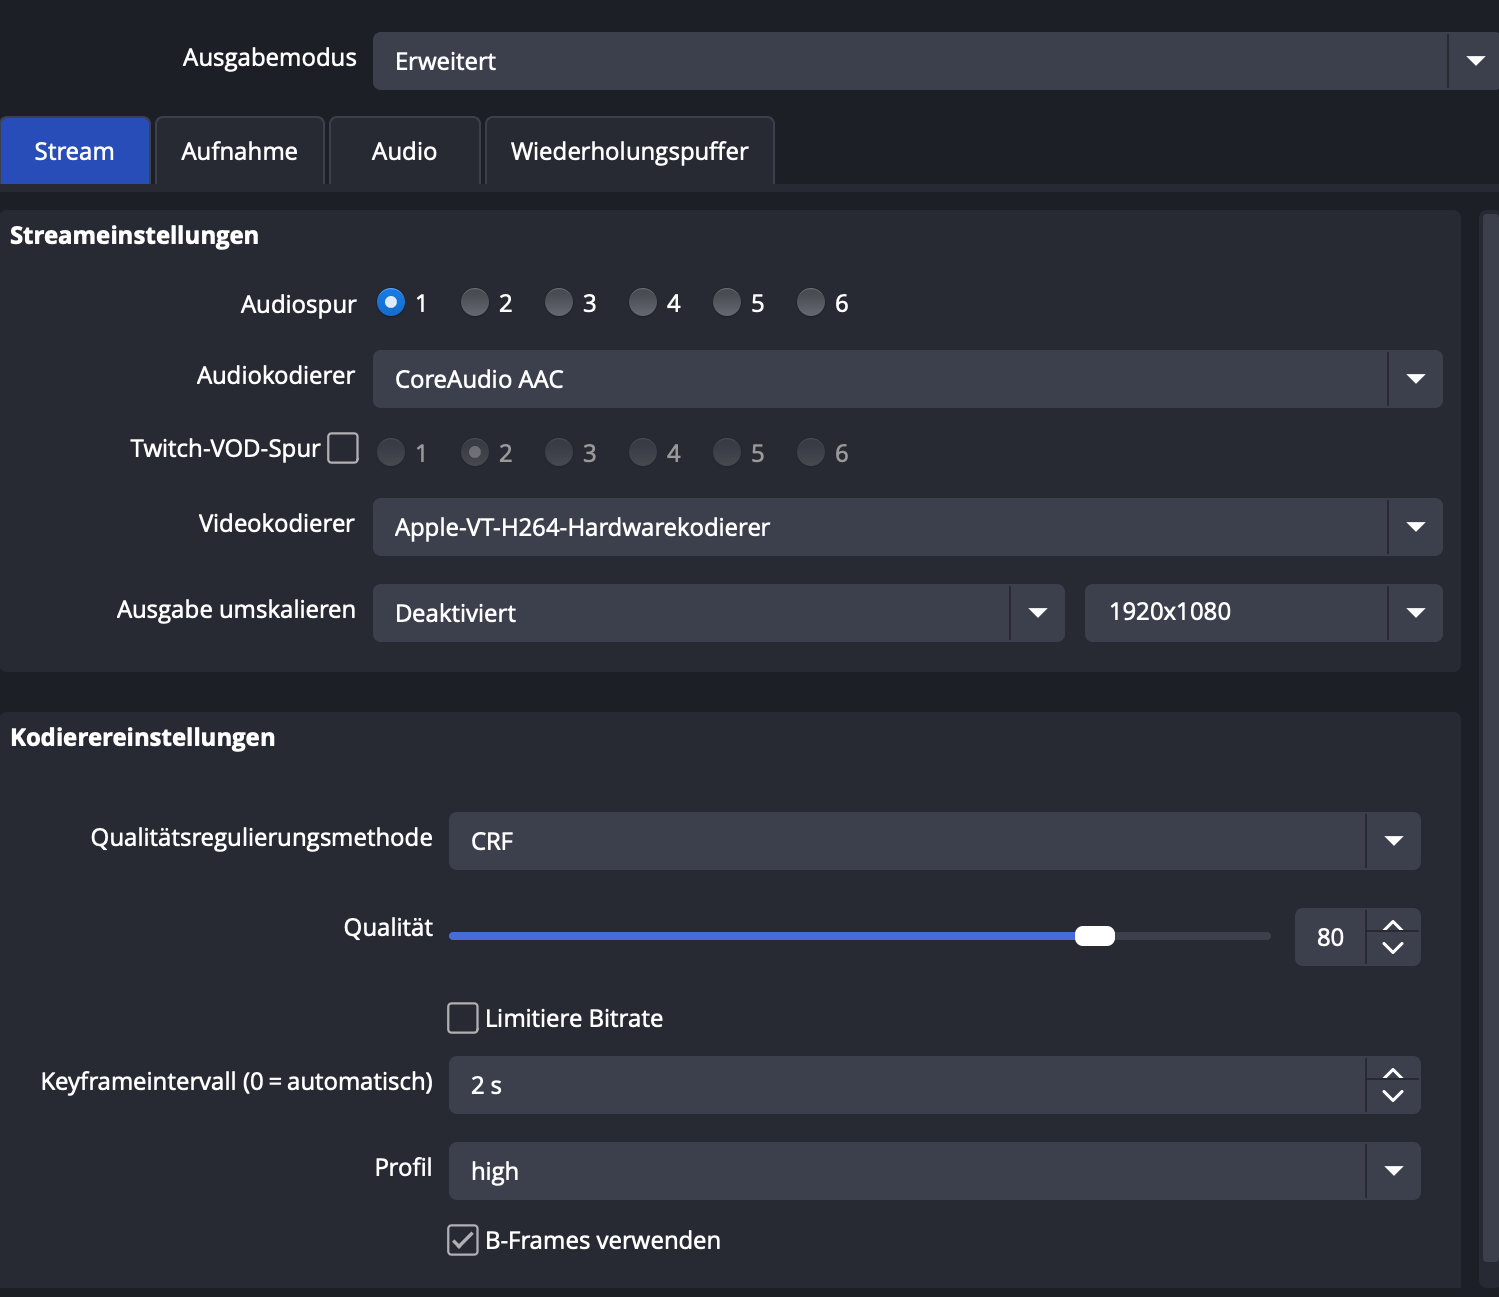1499x1297 pixels.
Task: Select Twitch-VOD-Spur radio button 6
Action: coord(811,452)
